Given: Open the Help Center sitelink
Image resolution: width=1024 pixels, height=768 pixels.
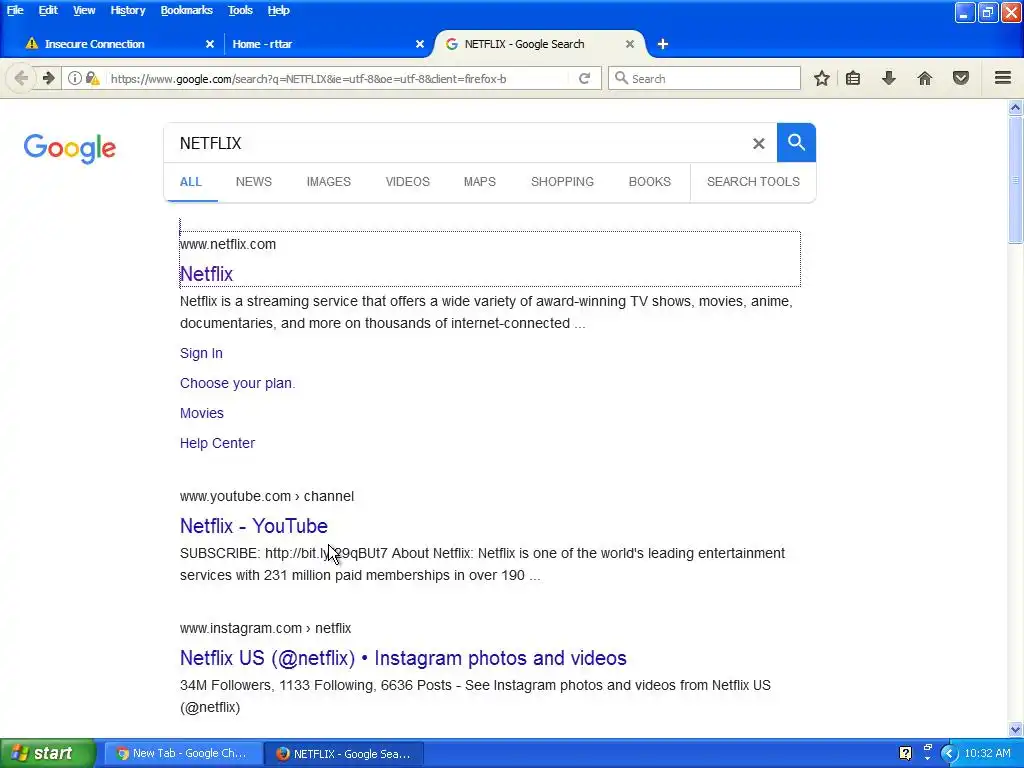Looking at the screenshot, I should (217, 443).
